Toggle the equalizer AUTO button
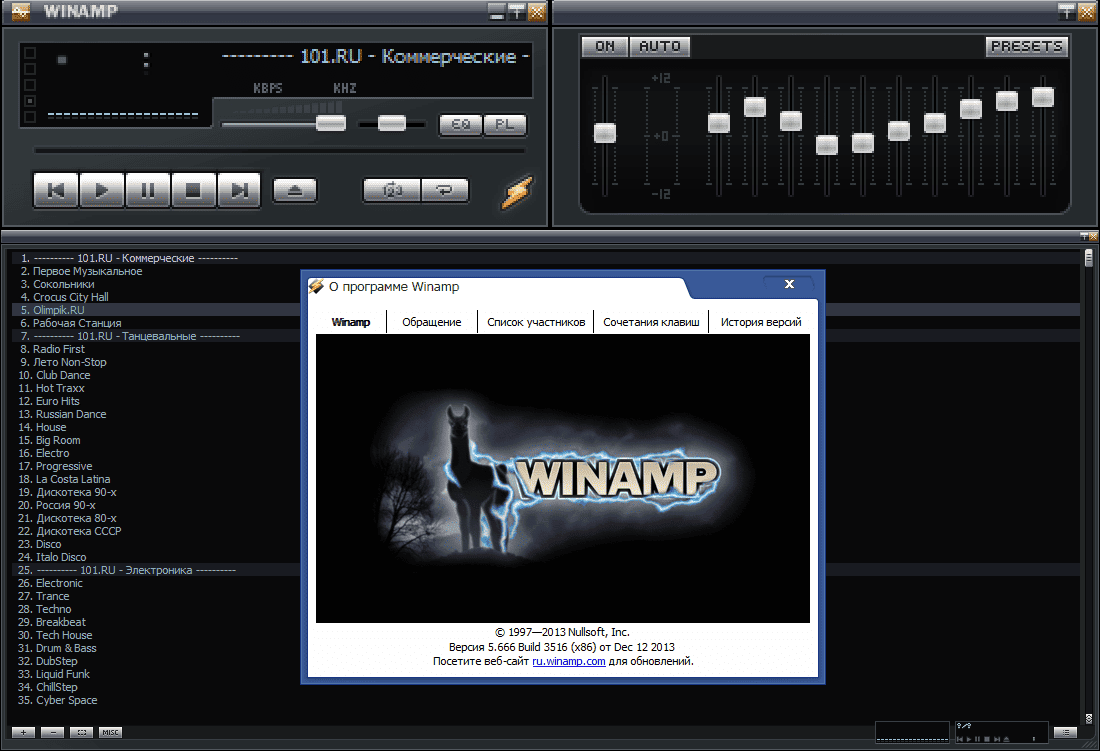The height and width of the screenshot is (751, 1100). point(659,46)
